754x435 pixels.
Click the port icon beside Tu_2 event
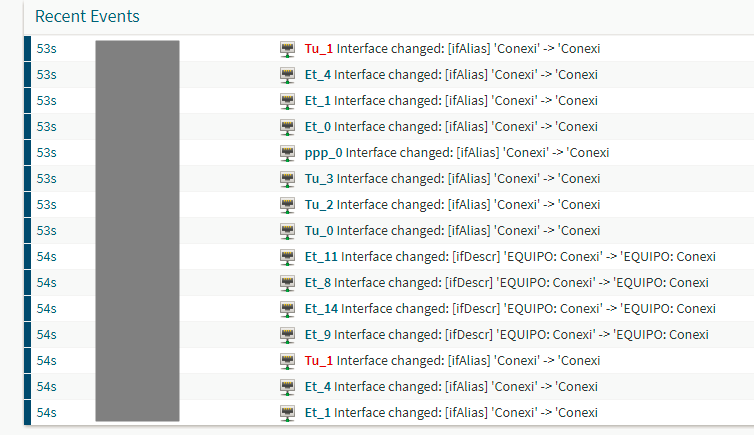pyautogui.click(x=288, y=205)
